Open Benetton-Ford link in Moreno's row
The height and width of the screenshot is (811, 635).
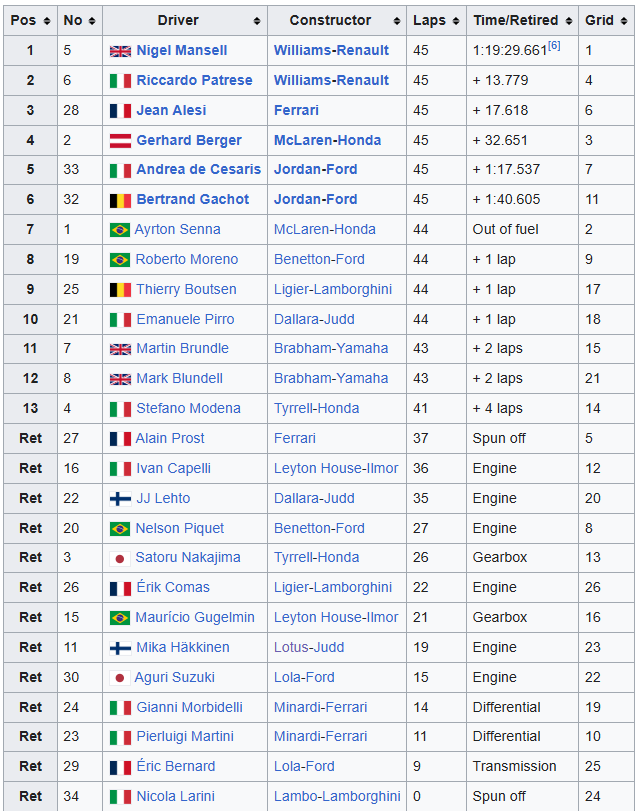[x=319, y=259]
